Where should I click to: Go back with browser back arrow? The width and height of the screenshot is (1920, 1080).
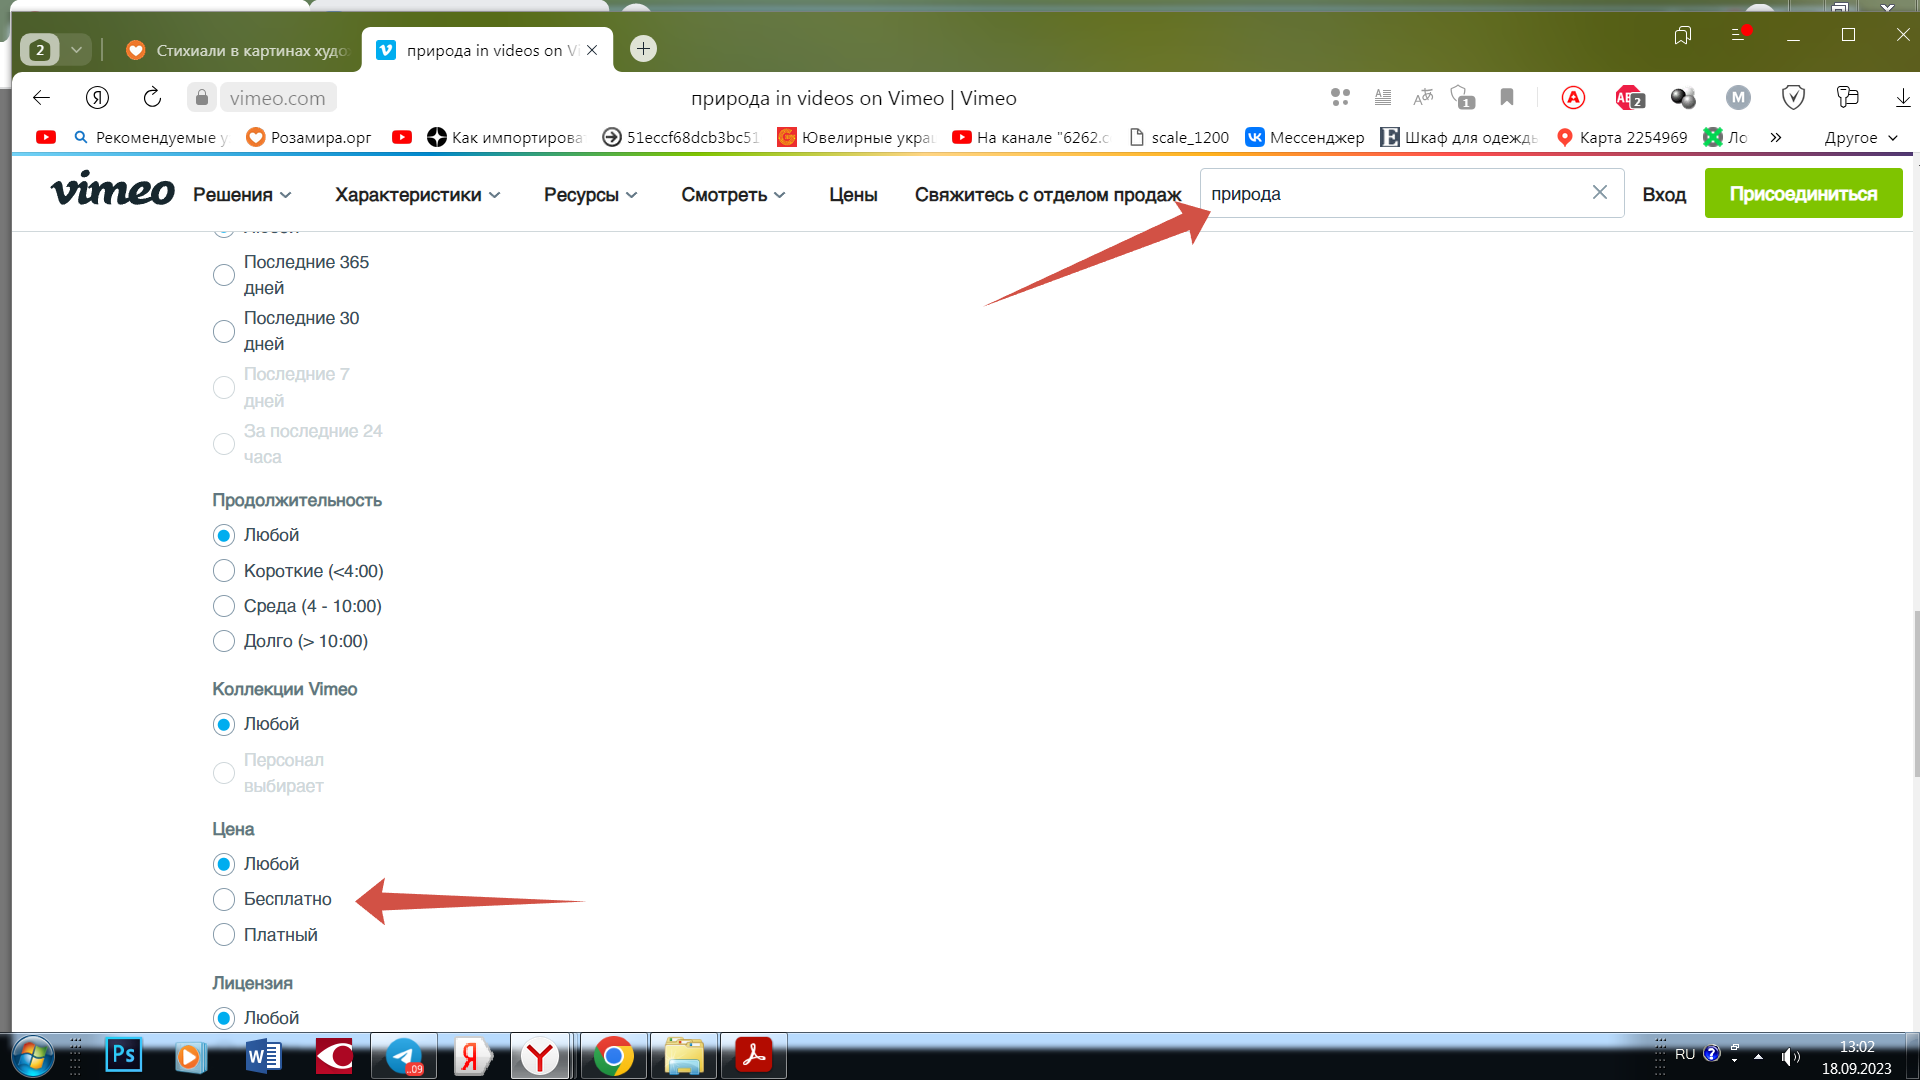coord(41,97)
